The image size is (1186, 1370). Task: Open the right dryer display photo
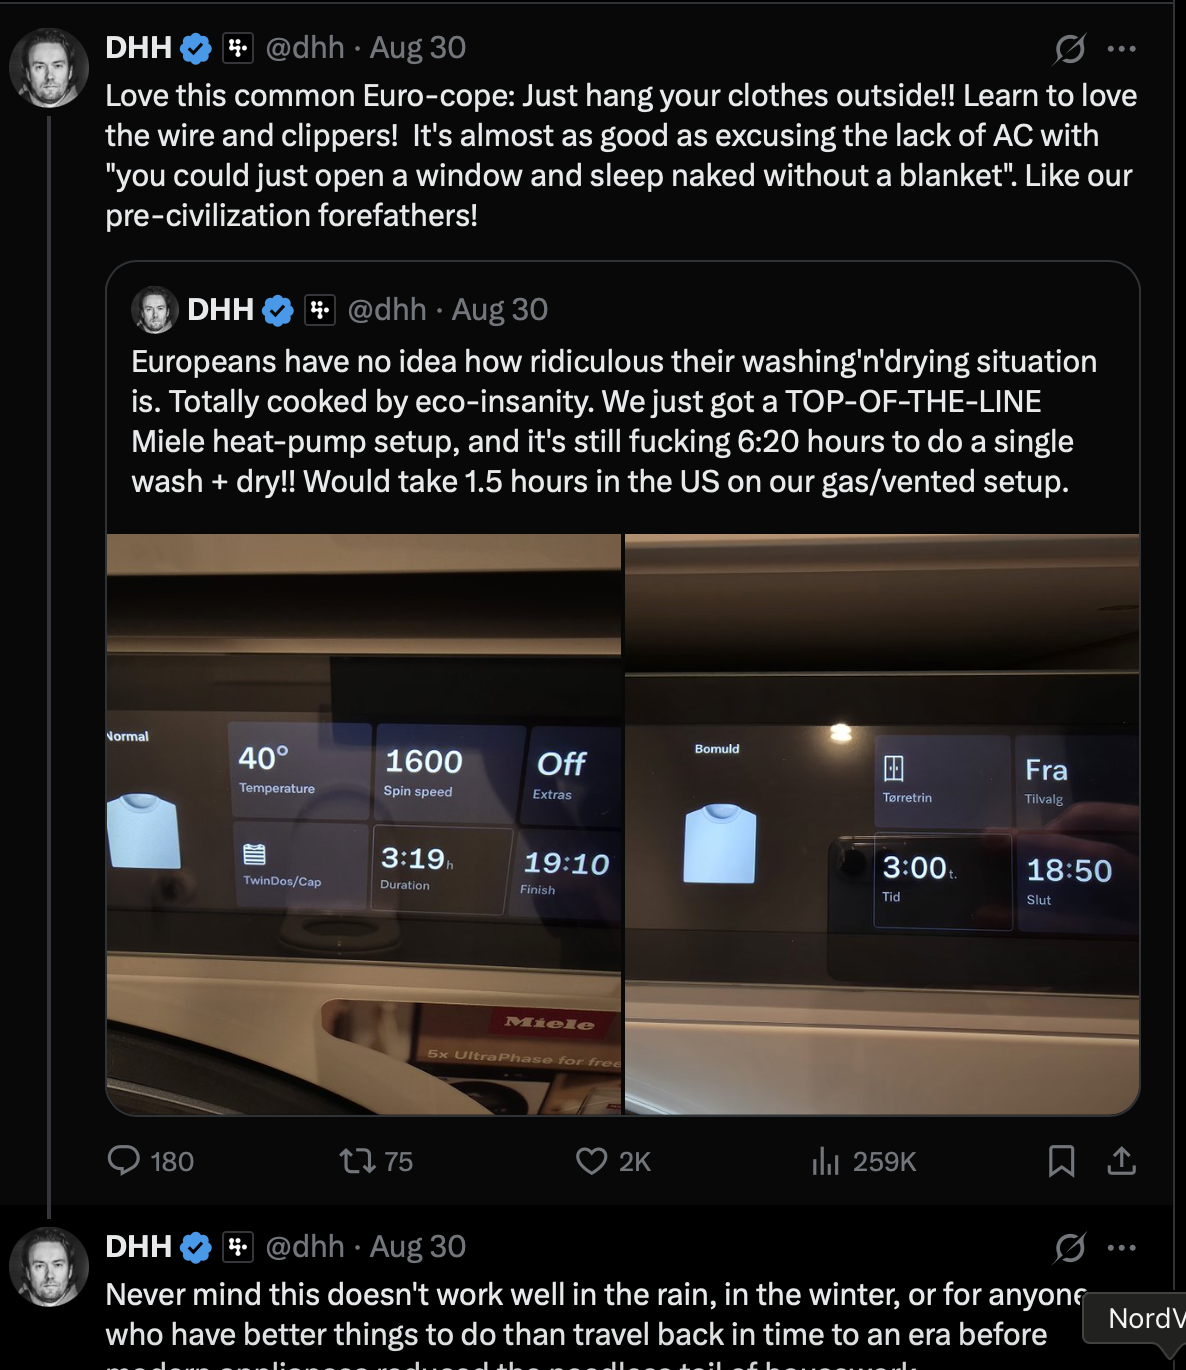[x=881, y=824]
